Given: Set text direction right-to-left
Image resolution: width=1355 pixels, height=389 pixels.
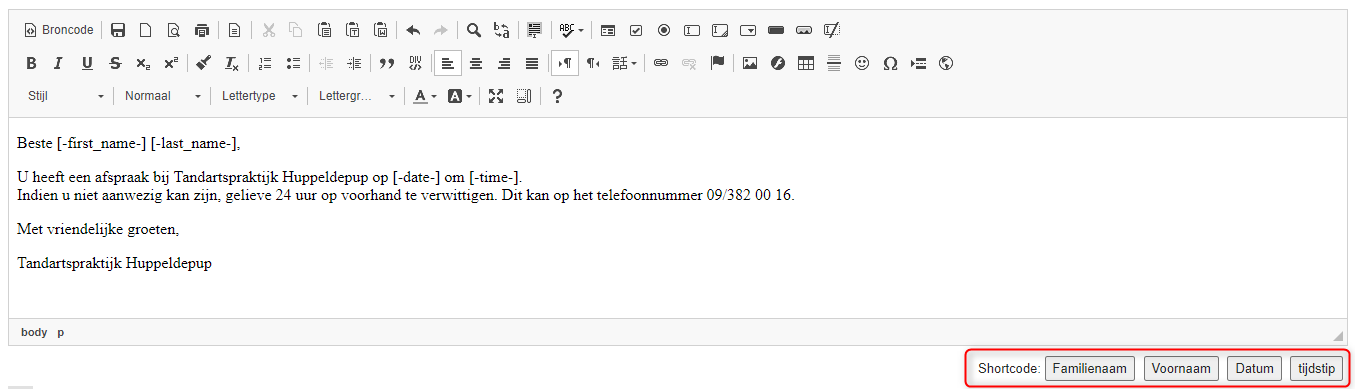Looking at the screenshot, I should [593, 63].
